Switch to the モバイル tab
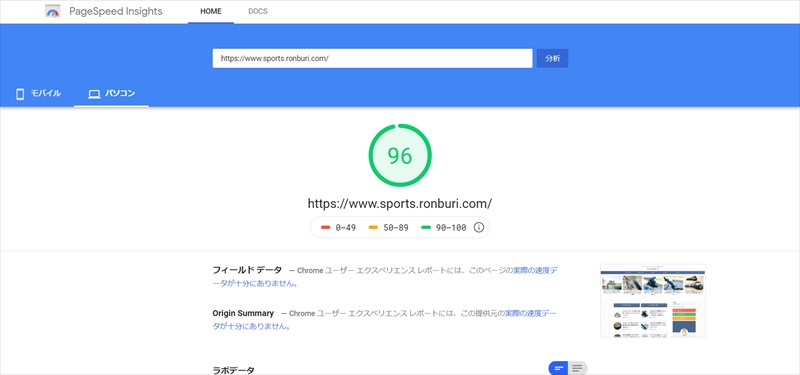The image size is (800, 375). click(38, 94)
